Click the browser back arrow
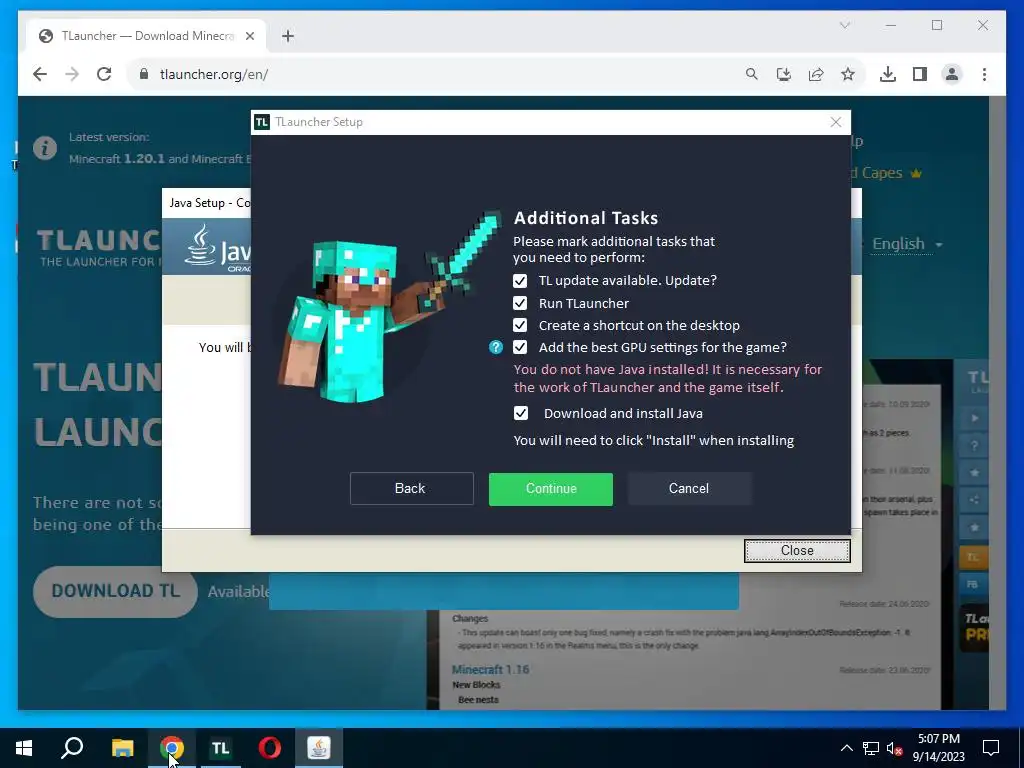1024x768 pixels. point(40,74)
